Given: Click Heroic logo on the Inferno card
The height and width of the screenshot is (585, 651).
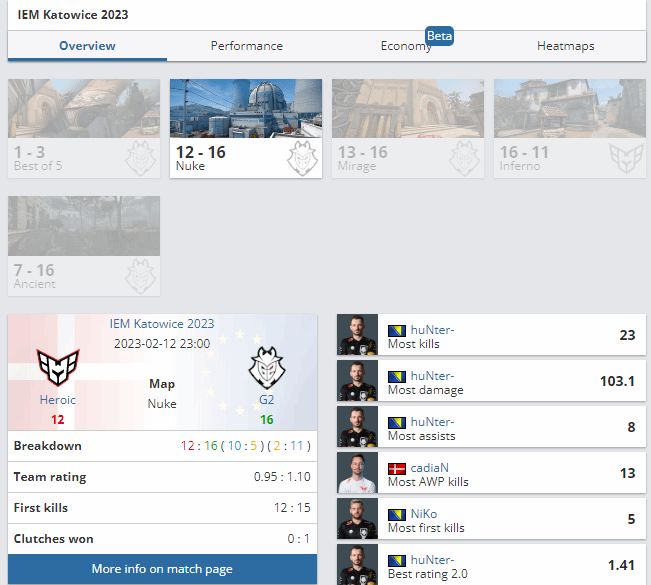Looking at the screenshot, I should click(x=626, y=158).
